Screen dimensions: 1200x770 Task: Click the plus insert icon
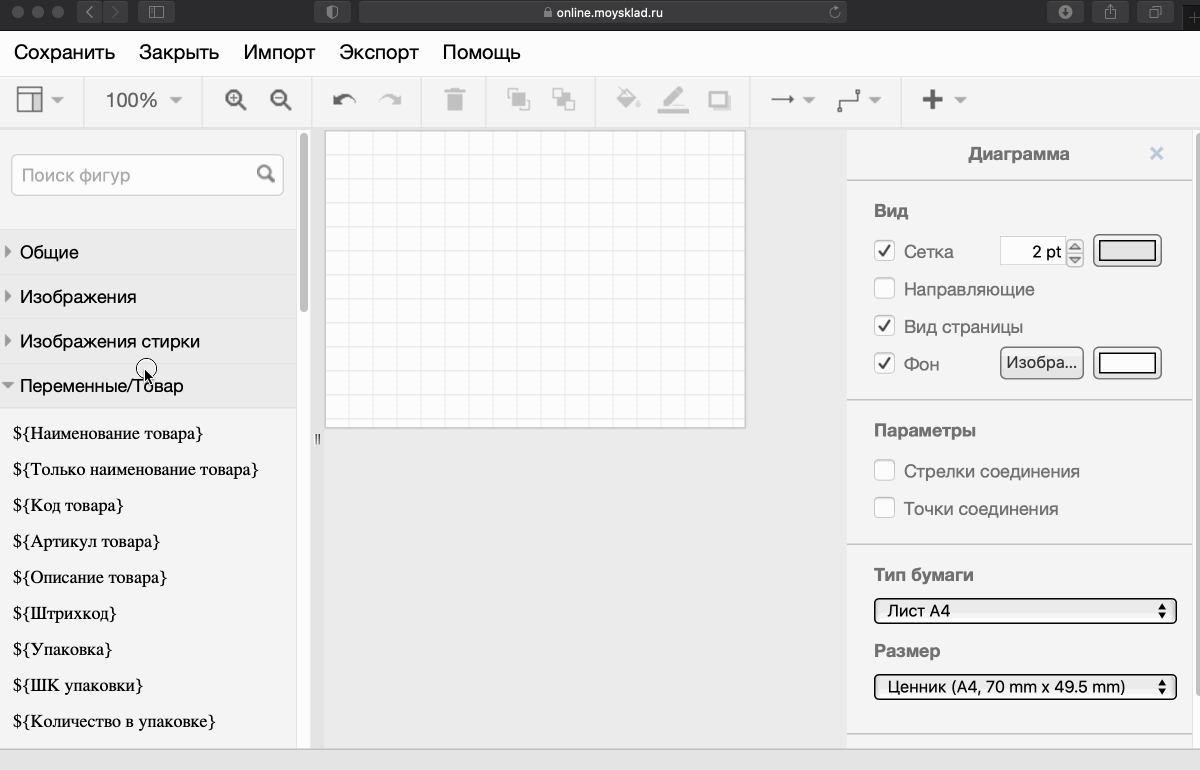[x=932, y=100]
